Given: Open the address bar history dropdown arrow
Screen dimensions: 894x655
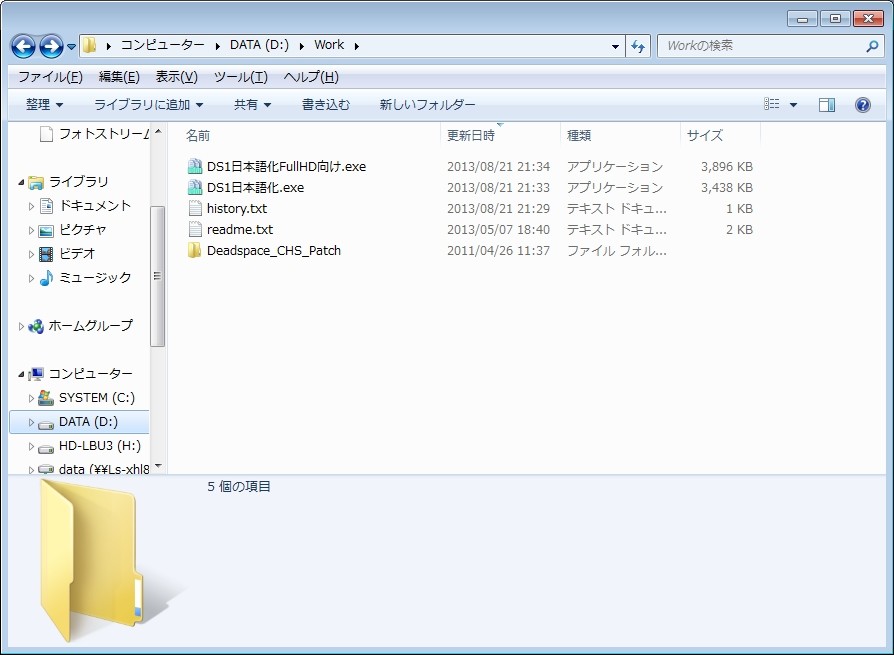Looking at the screenshot, I should [x=615, y=47].
